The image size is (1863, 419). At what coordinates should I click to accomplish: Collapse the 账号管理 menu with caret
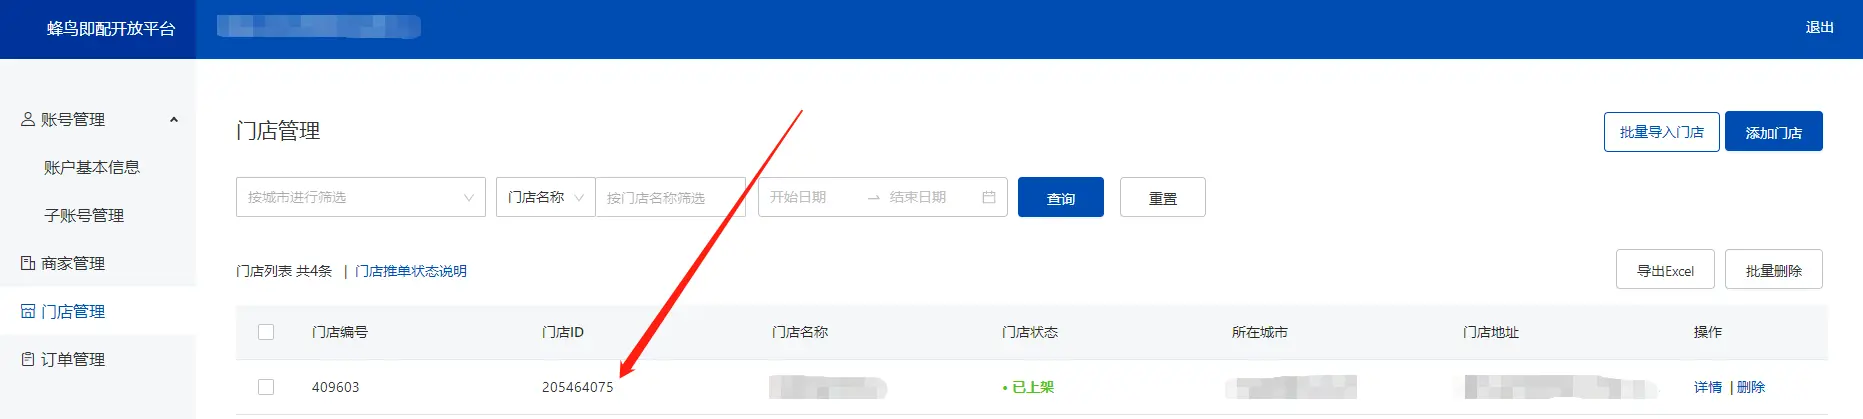[x=174, y=119]
